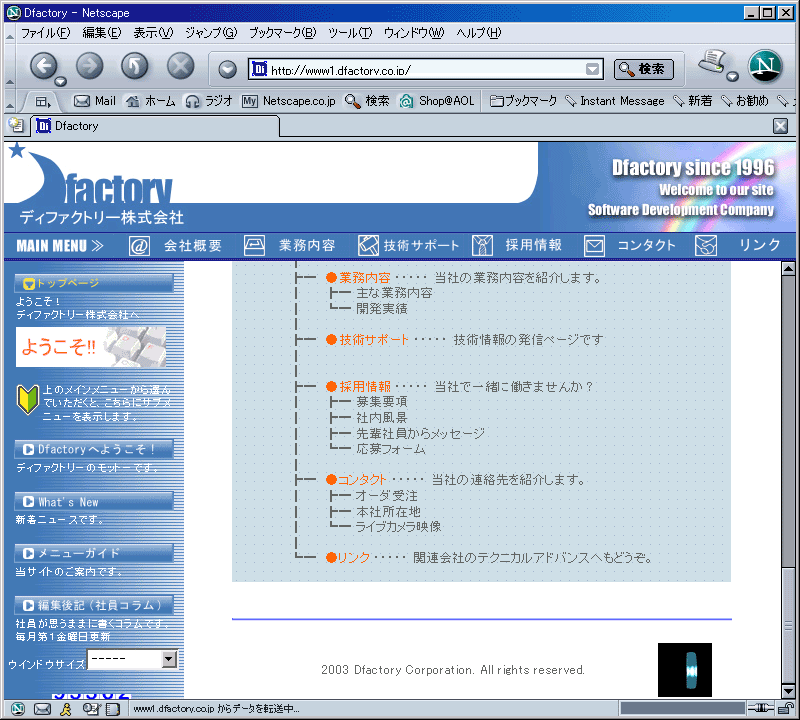This screenshot has height=720, width=800.
Task: Open Mail from the personal toolbar
Action: pos(95,101)
